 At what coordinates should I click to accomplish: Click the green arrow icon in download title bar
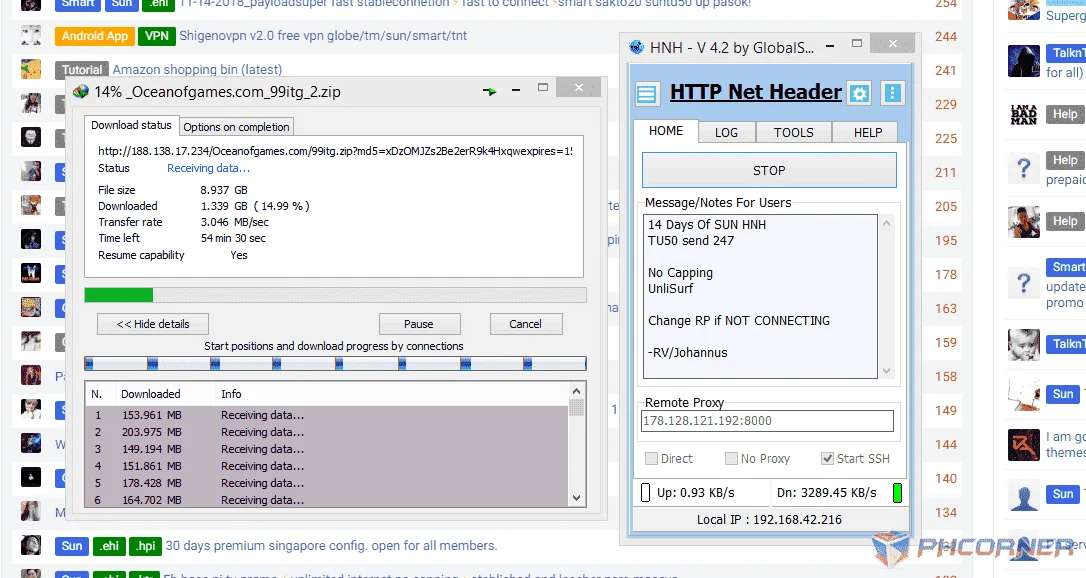pyautogui.click(x=490, y=91)
